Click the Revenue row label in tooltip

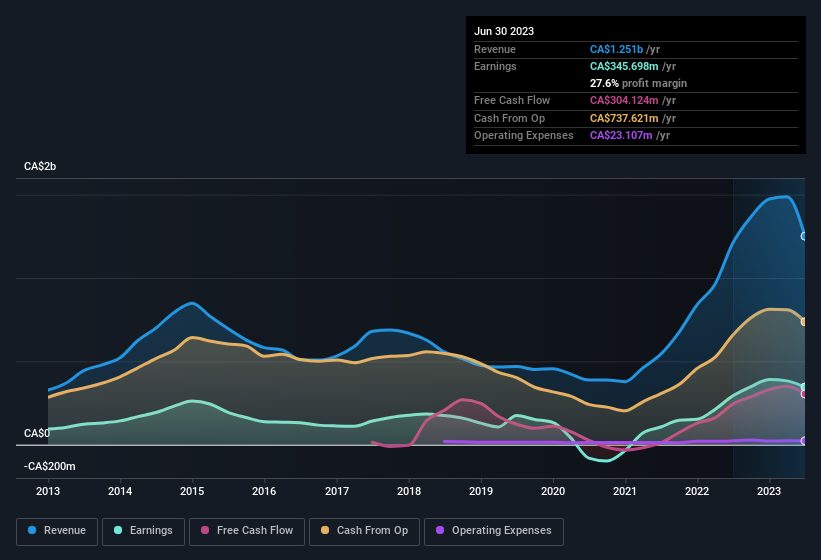[x=495, y=49]
